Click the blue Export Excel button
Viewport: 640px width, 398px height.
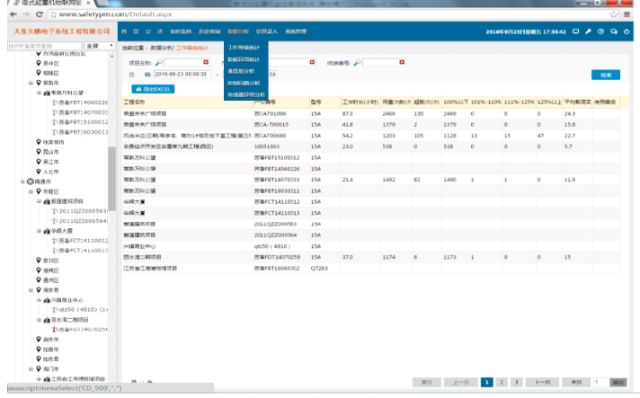[153, 89]
